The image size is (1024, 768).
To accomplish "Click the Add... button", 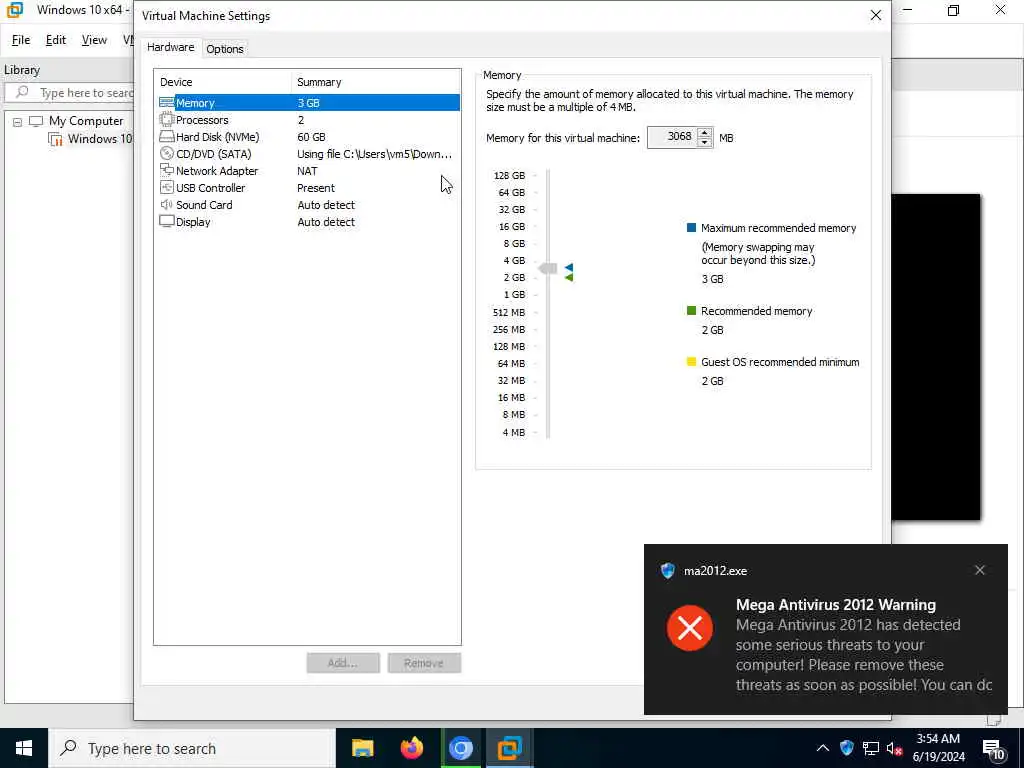I will 343,663.
